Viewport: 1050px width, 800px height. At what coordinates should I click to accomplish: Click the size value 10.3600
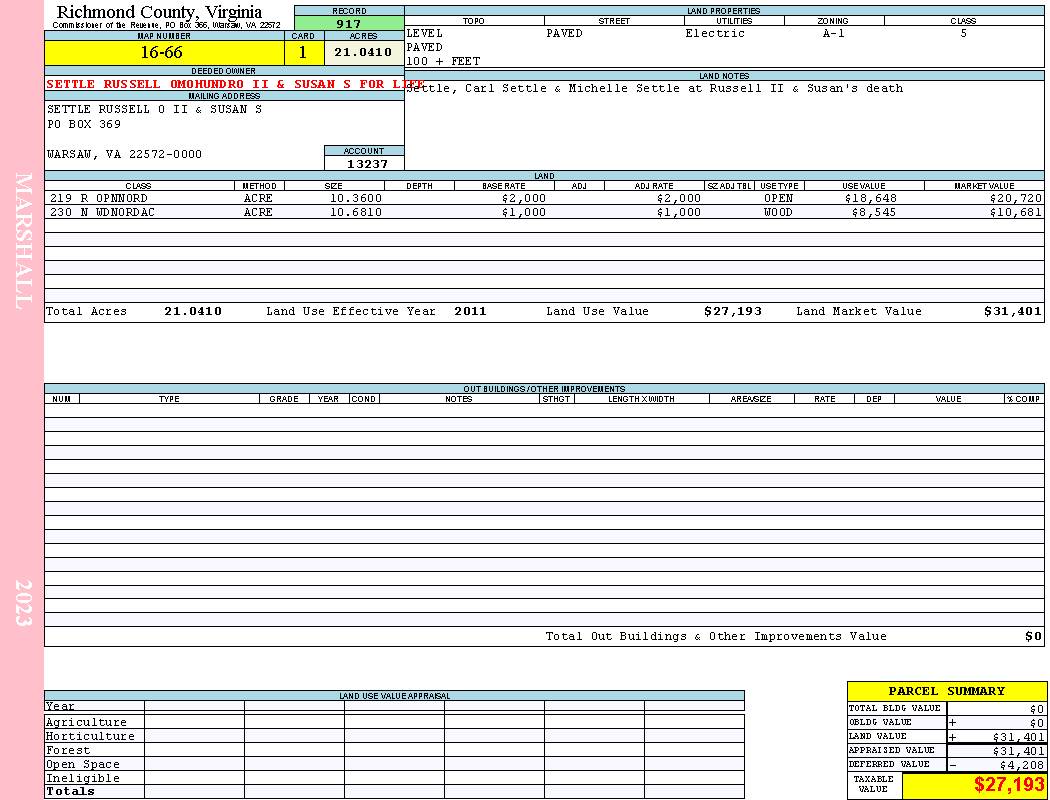point(356,198)
